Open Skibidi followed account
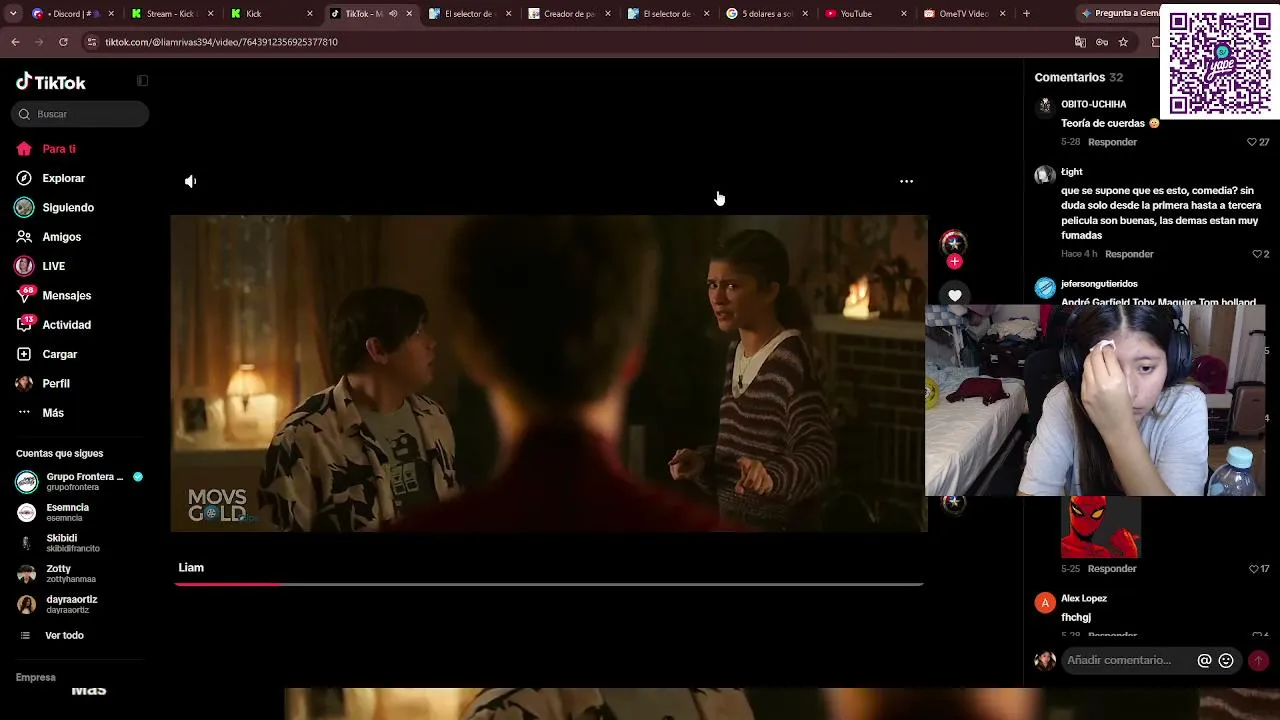1280x720 pixels. coord(72,543)
